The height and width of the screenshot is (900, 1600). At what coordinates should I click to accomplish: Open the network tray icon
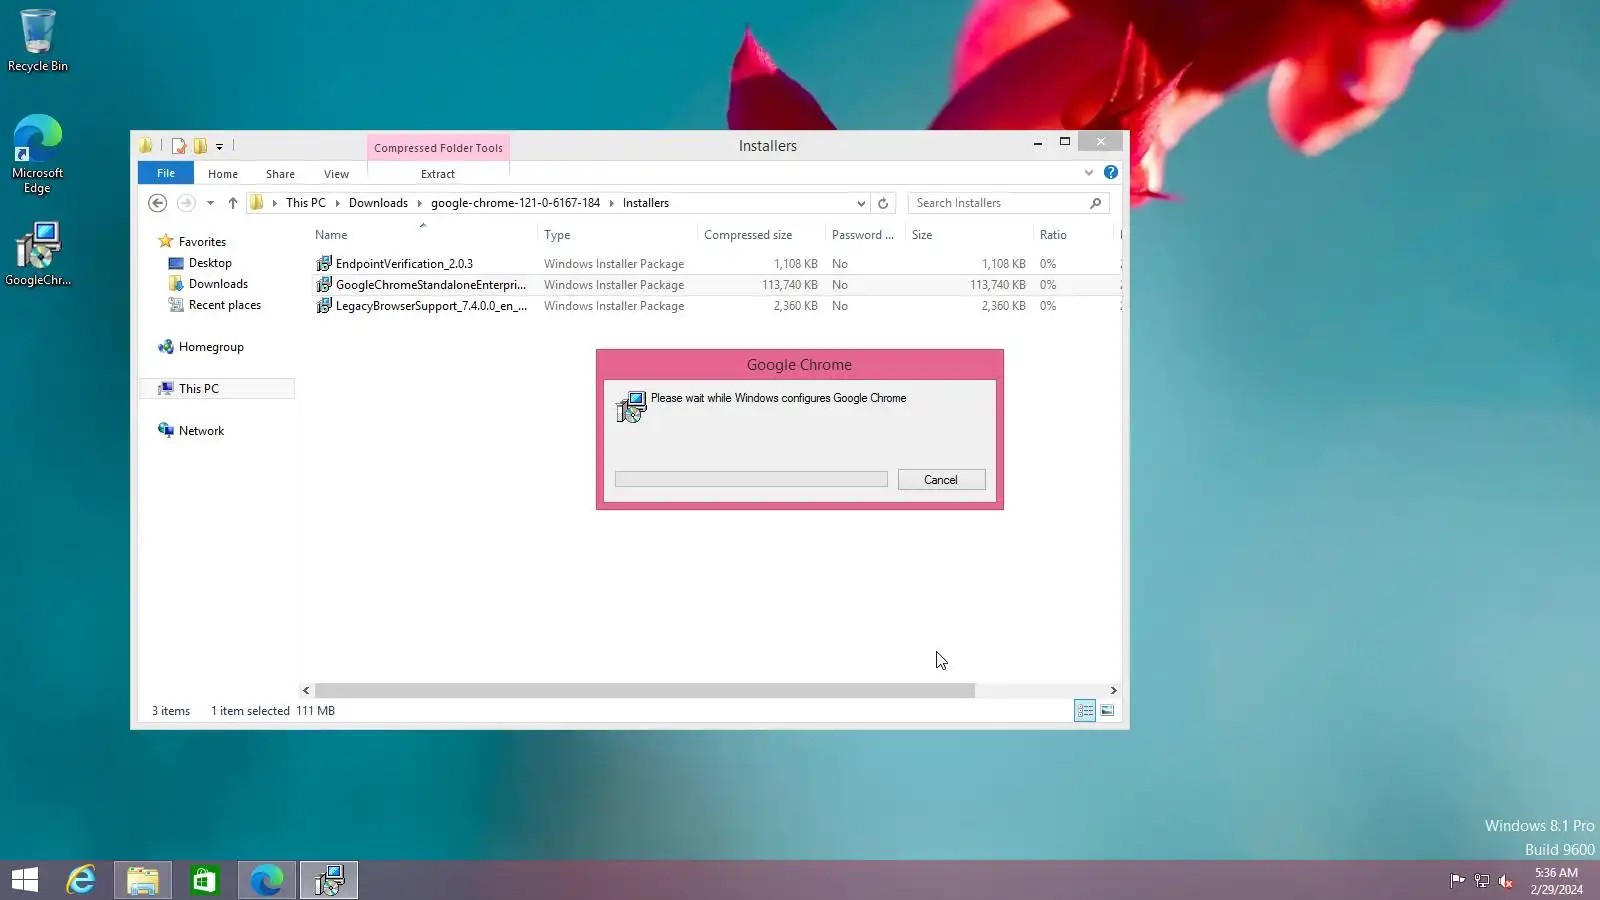[x=1482, y=881]
